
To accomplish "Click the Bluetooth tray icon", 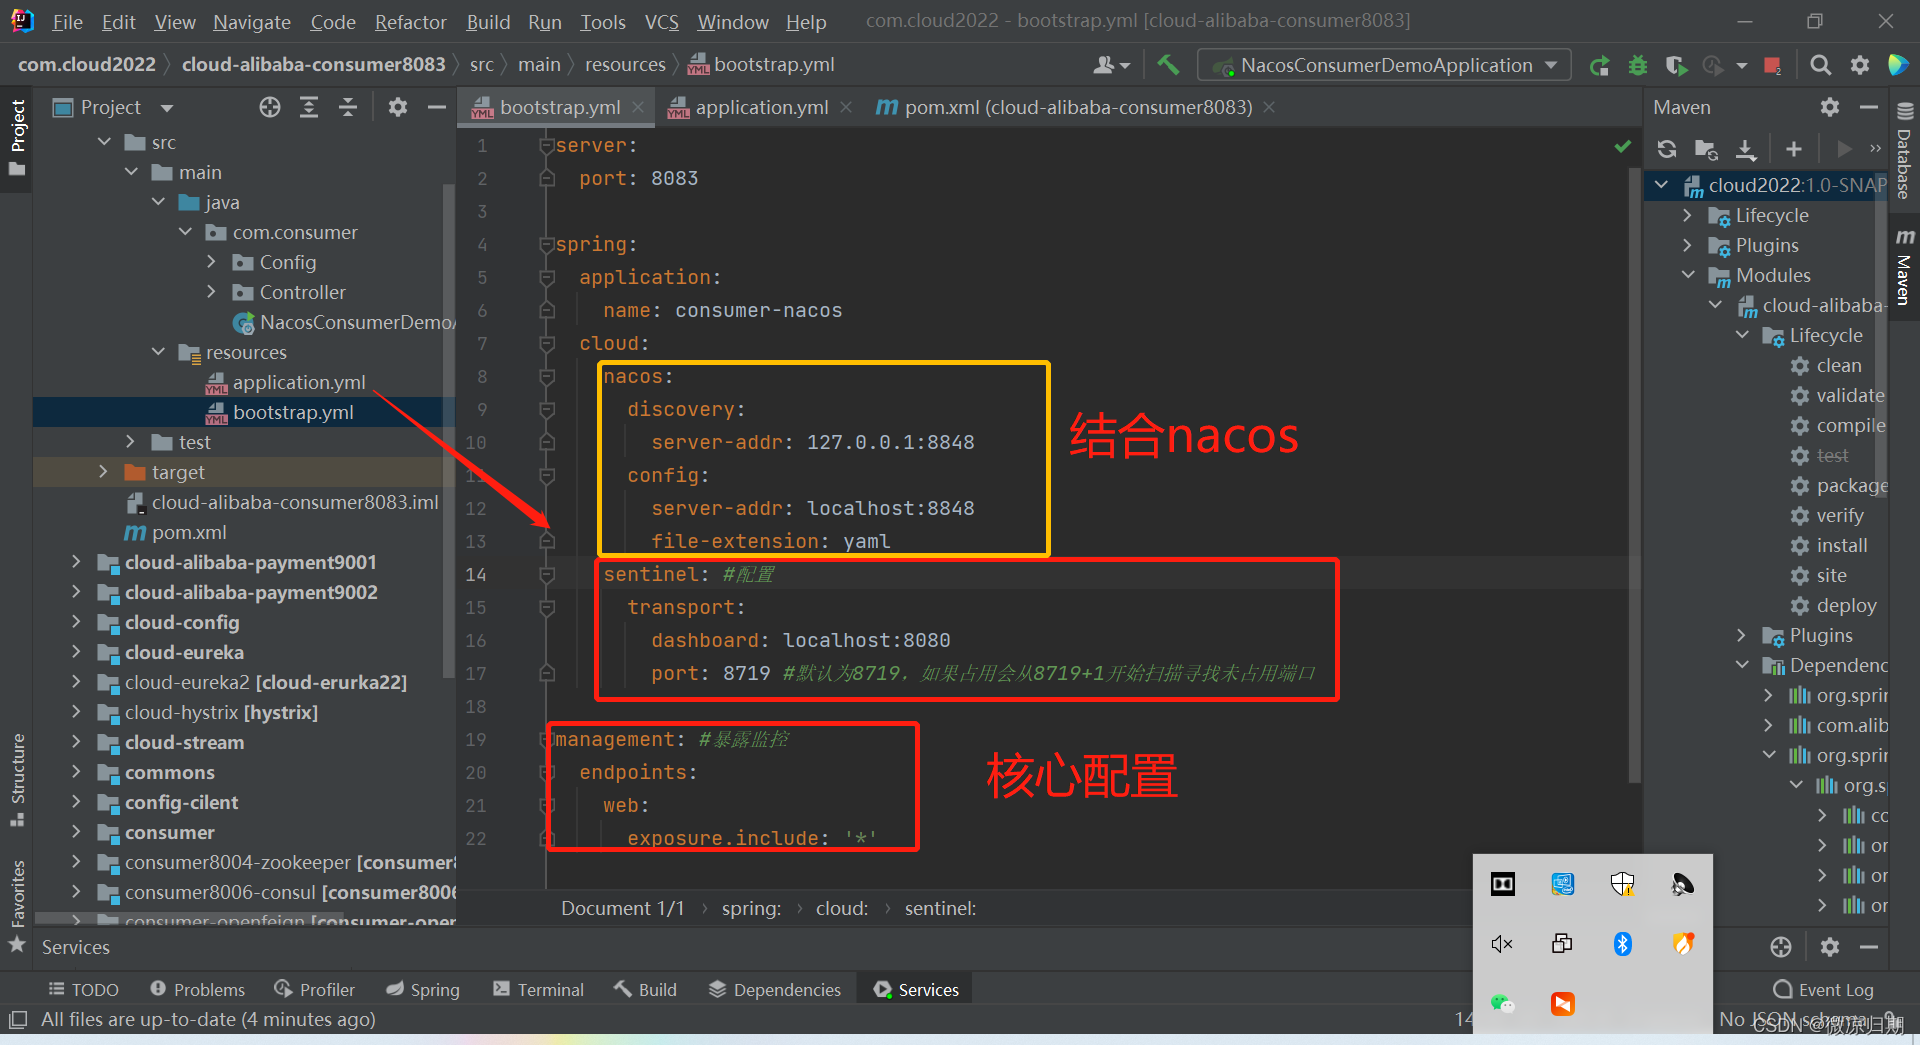I will pyautogui.click(x=1622, y=944).
